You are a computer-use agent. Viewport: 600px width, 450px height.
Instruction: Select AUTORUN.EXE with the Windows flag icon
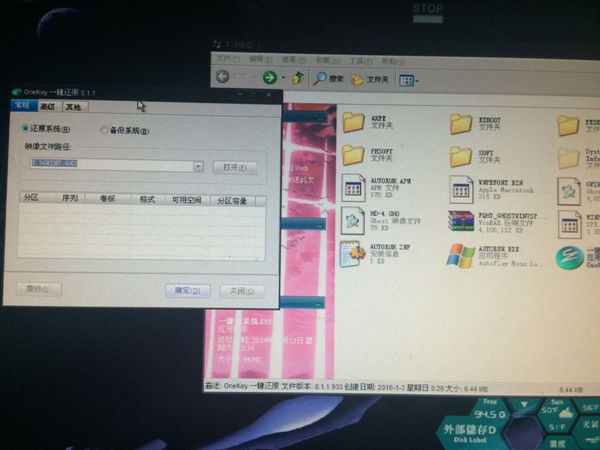point(460,256)
